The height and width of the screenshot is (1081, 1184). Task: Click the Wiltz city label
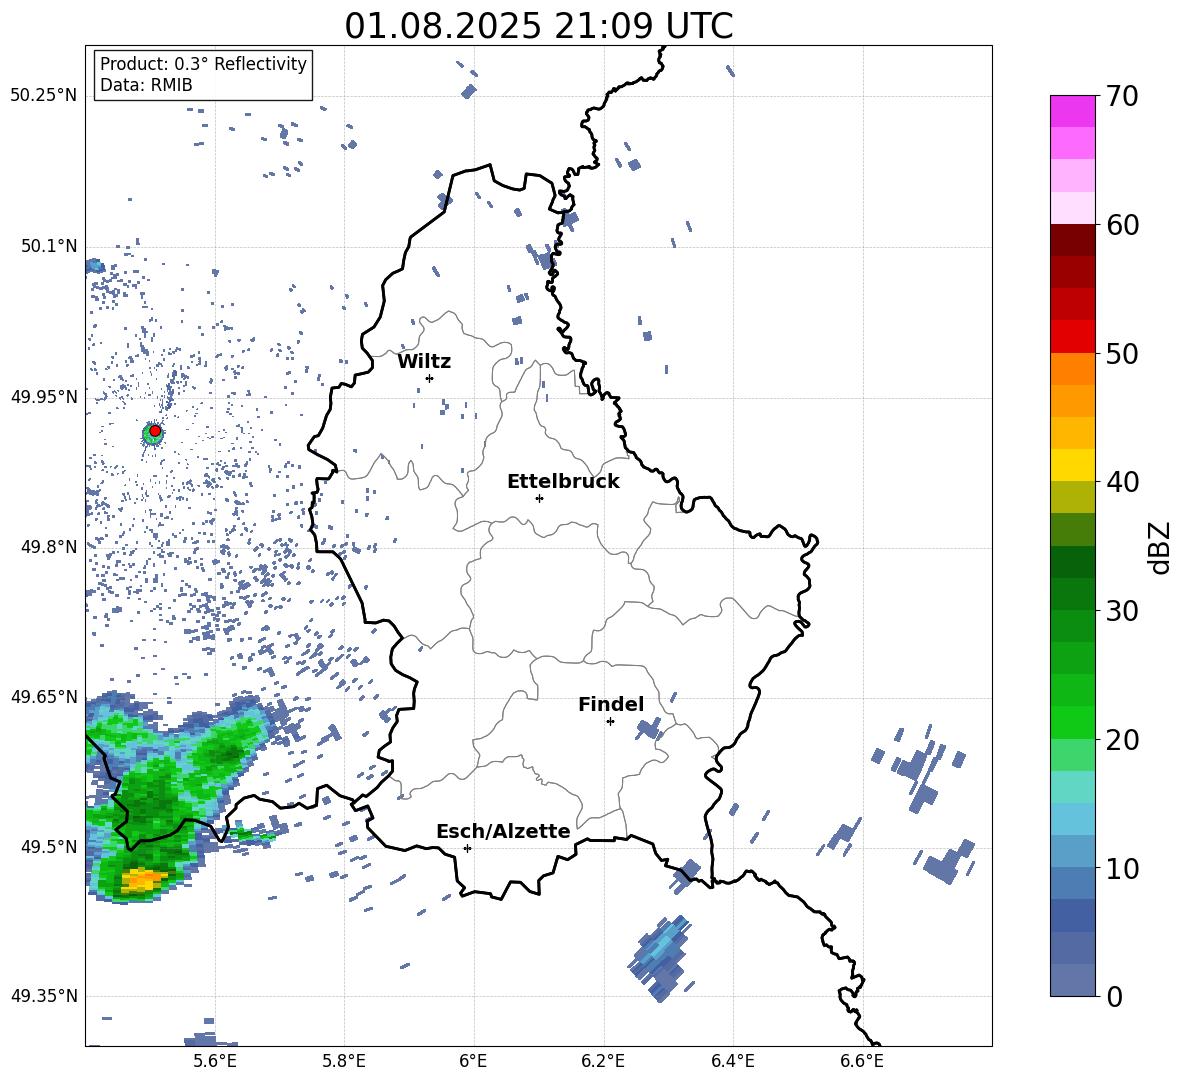tap(424, 362)
